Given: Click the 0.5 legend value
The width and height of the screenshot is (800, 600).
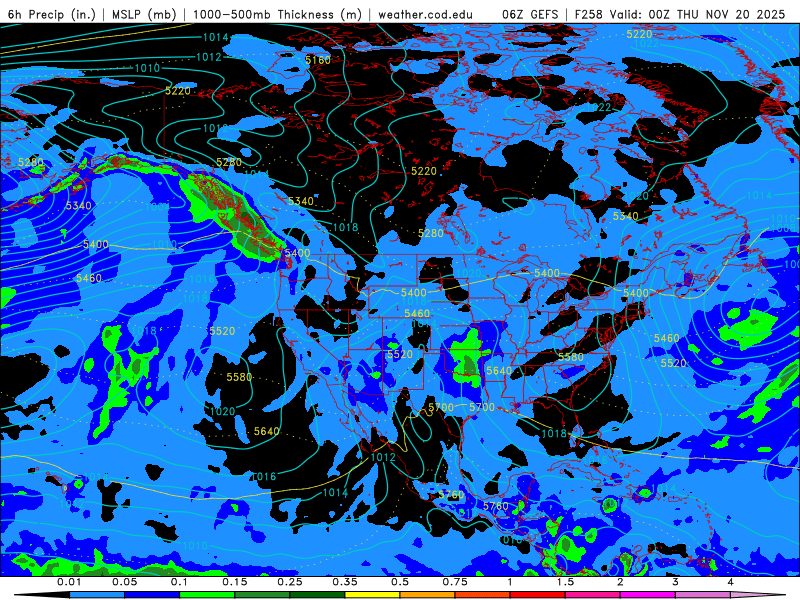Looking at the screenshot, I should (x=400, y=582).
